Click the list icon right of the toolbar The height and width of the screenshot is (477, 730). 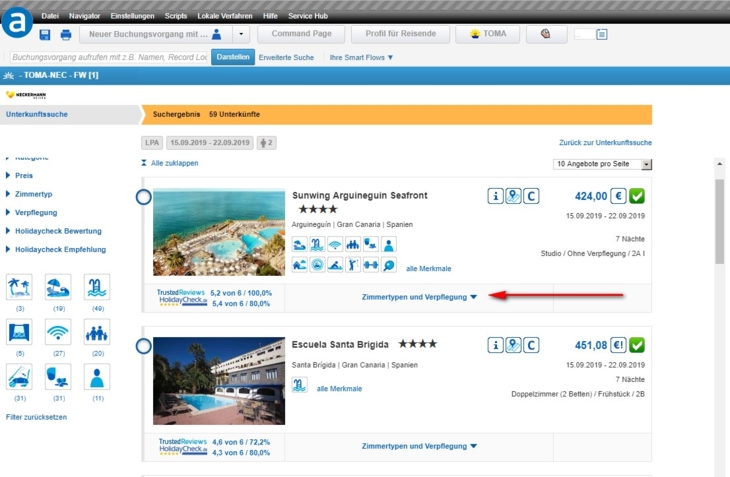tap(602, 34)
